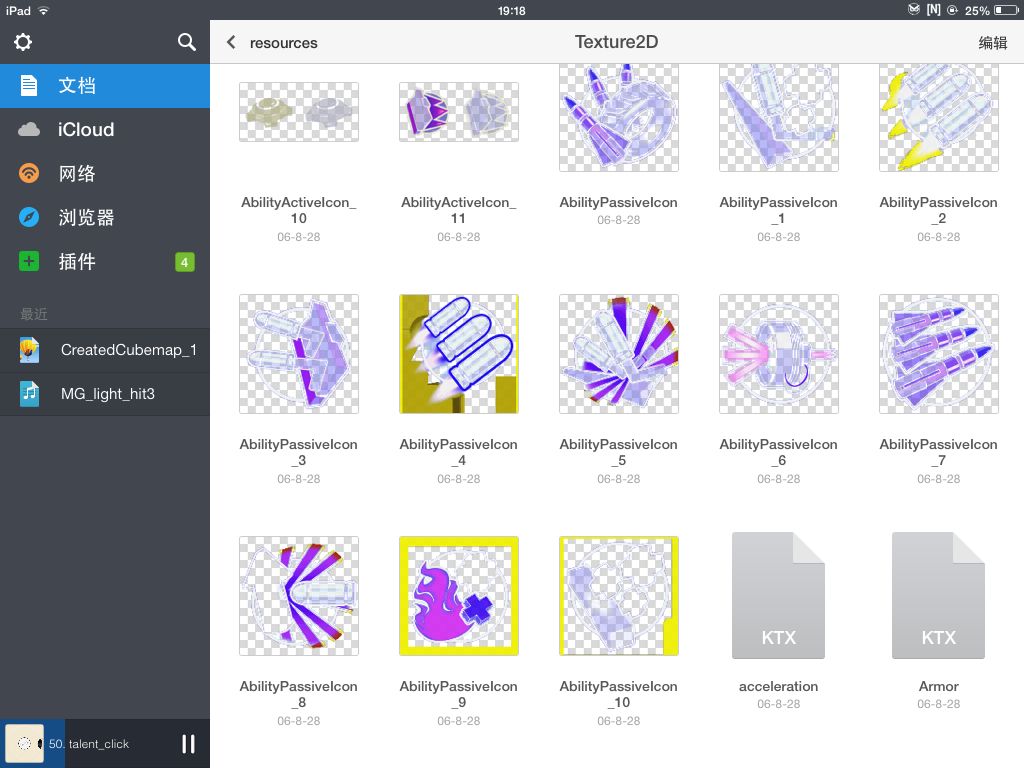The image size is (1024, 768).
Task: Tap the search magnifier icon
Action: 187,42
